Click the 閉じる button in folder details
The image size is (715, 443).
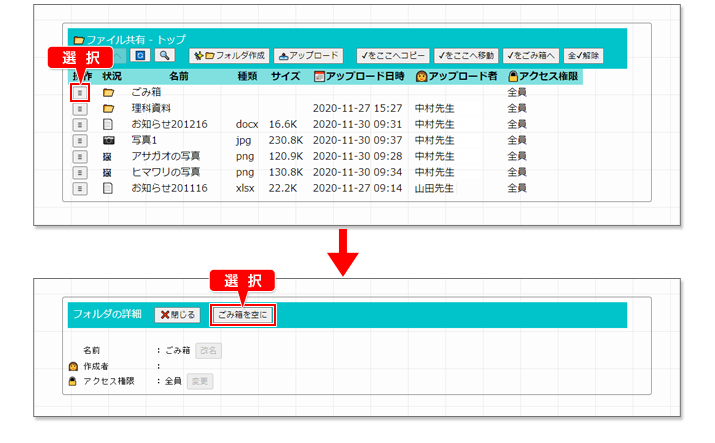click(x=177, y=315)
